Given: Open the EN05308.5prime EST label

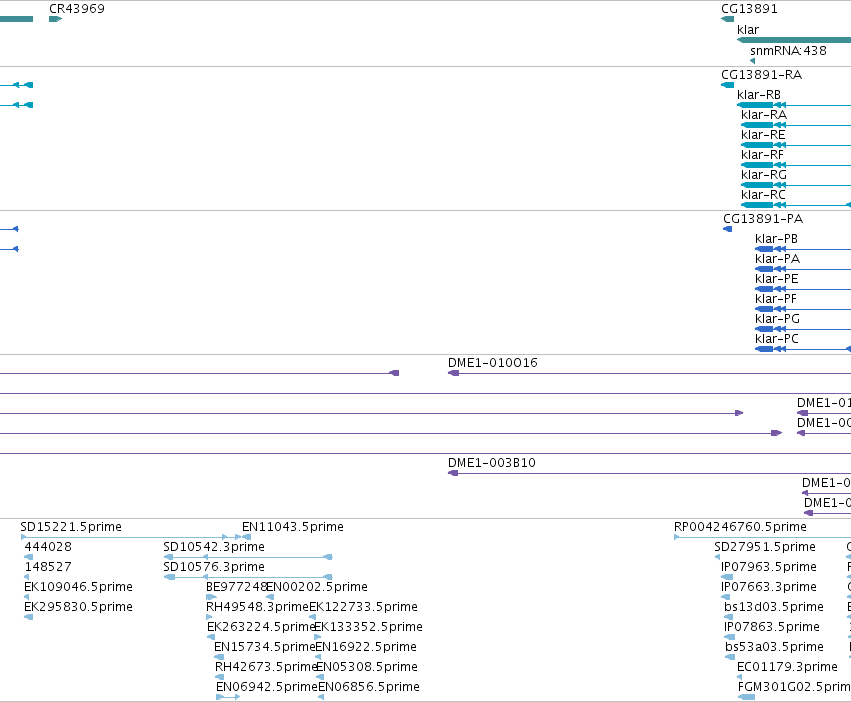Looking at the screenshot, I should coord(367,667).
